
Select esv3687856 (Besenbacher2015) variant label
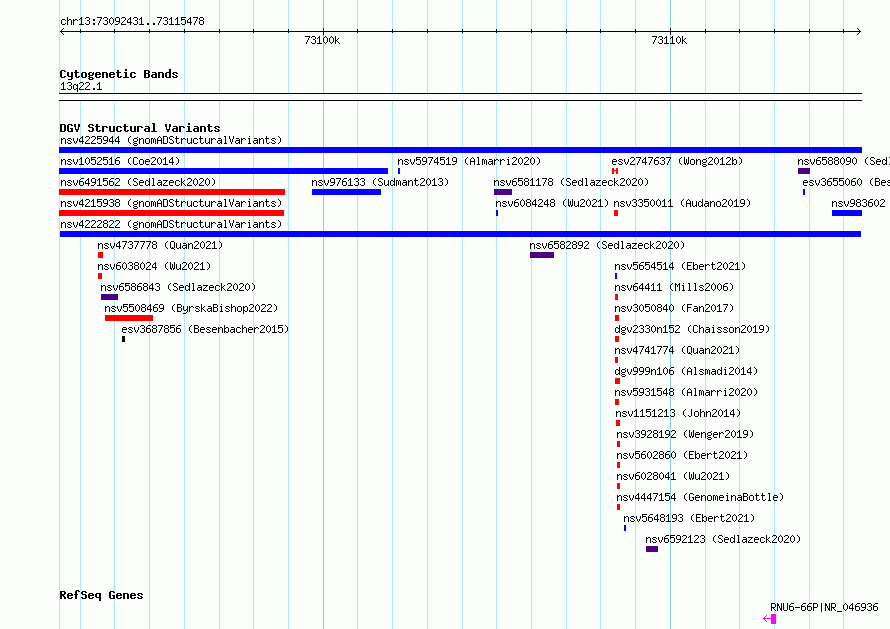[x=205, y=329]
